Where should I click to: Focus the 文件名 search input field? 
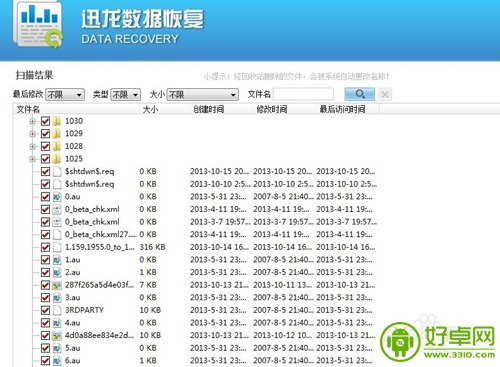point(303,94)
